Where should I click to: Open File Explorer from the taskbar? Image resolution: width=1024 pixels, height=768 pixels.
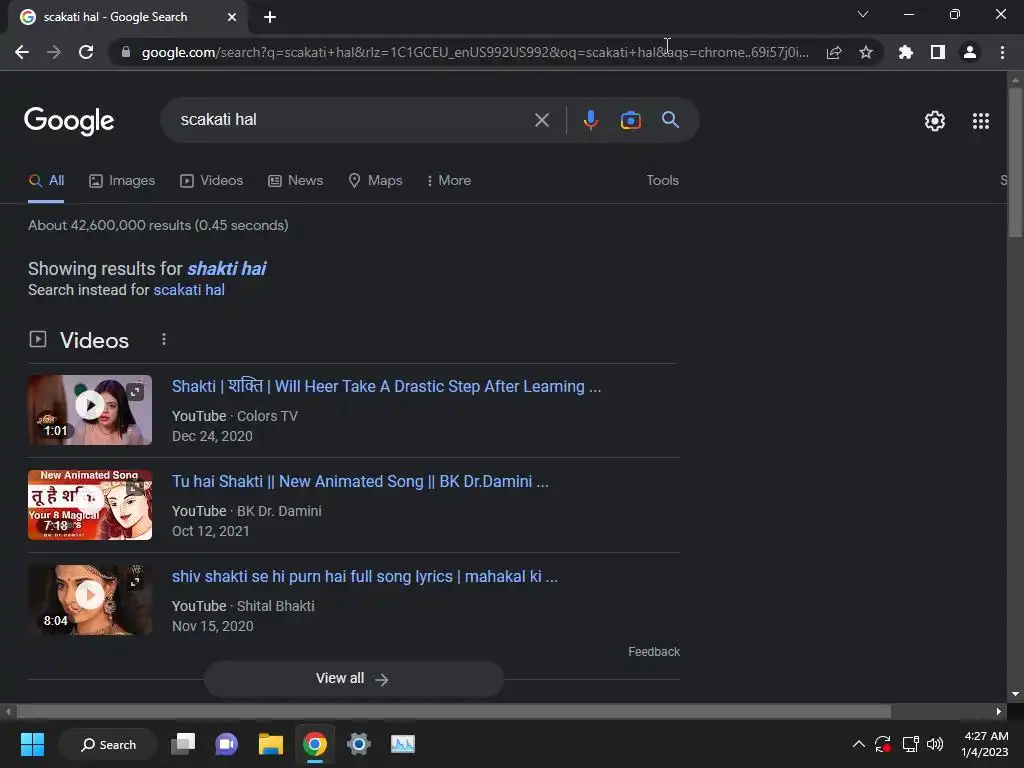pyautogui.click(x=270, y=744)
